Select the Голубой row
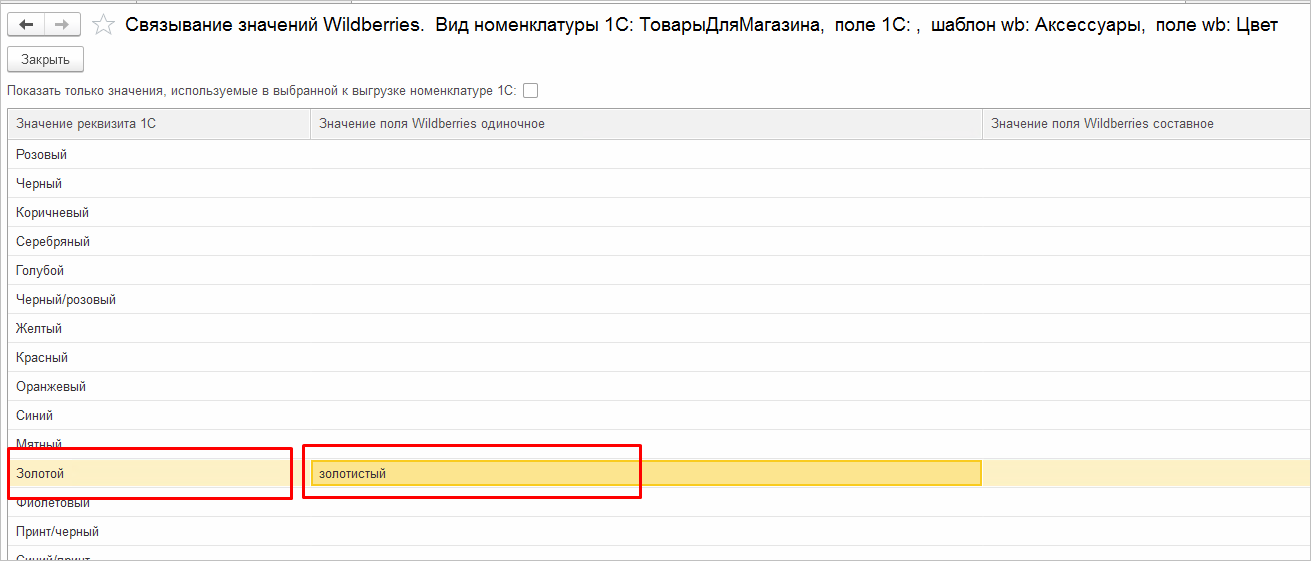This screenshot has width=1311, height=561. click(660, 271)
